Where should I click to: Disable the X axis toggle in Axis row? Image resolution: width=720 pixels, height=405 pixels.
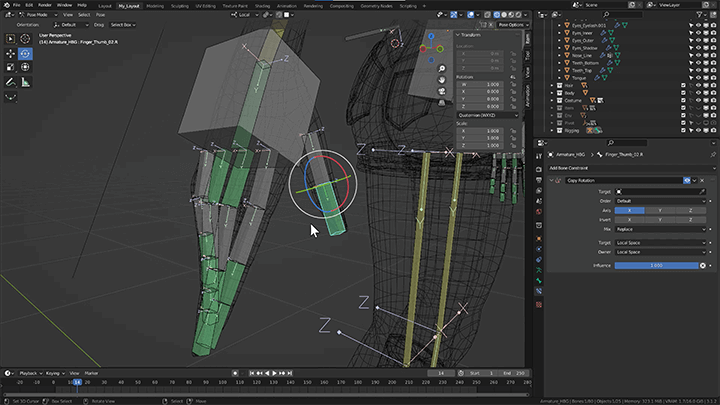click(x=630, y=210)
